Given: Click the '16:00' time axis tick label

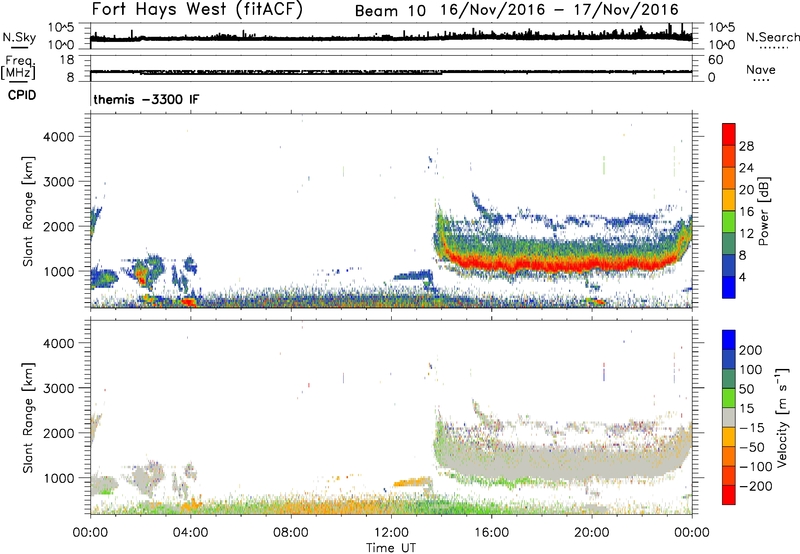Looking at the screenshot, I should click(x=491, y=533).
